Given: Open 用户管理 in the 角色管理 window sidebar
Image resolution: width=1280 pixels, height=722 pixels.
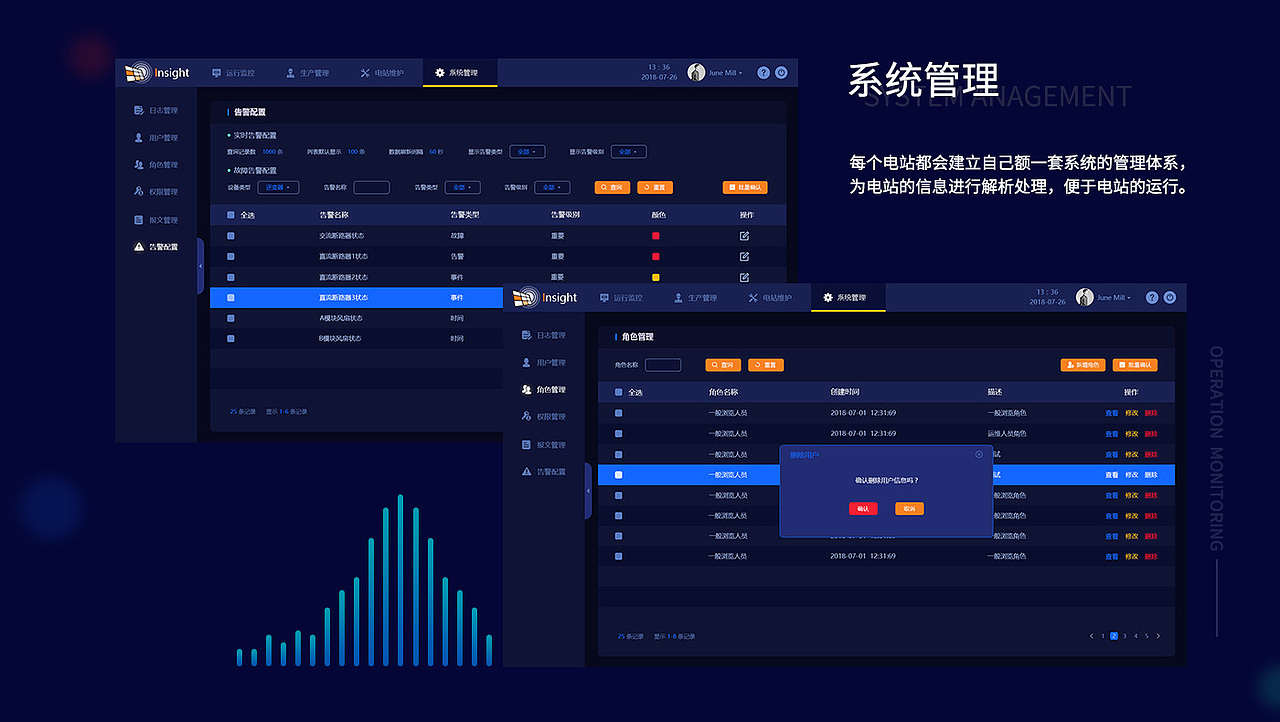Looking at the screenshot, I should pos(544,363).
